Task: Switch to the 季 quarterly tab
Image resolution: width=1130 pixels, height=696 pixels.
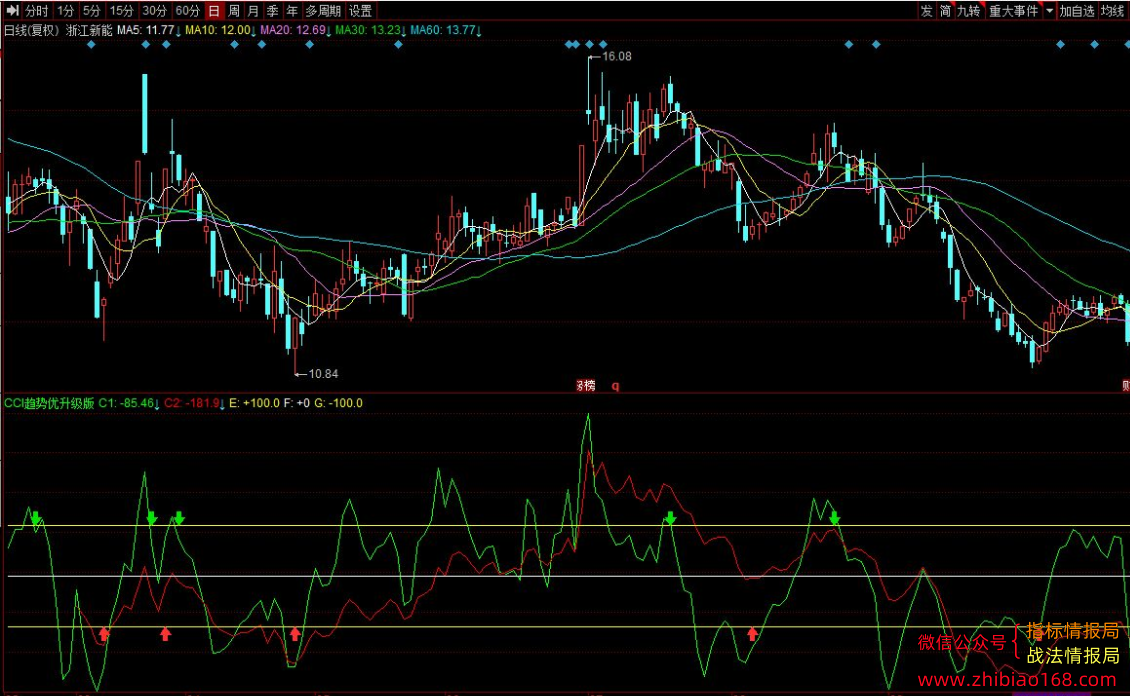Action: (x=272, y=10)
